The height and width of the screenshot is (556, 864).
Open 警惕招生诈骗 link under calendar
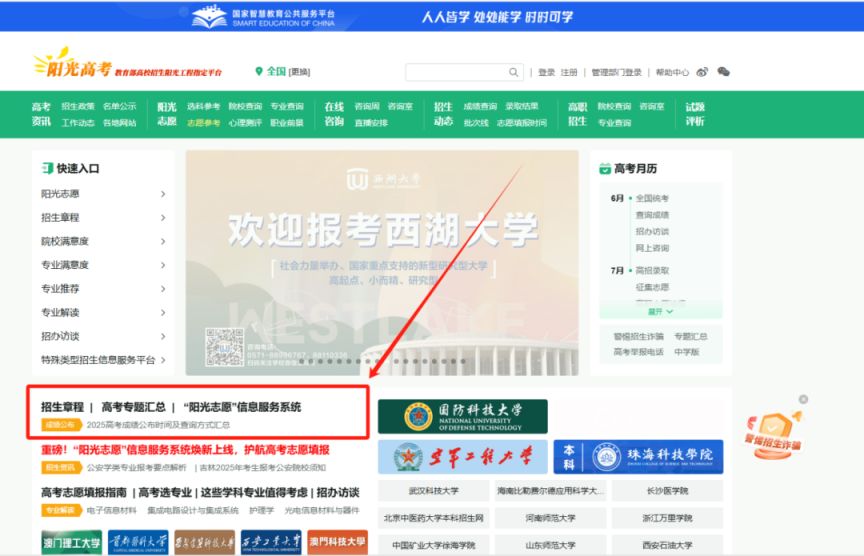pos(639,336)
